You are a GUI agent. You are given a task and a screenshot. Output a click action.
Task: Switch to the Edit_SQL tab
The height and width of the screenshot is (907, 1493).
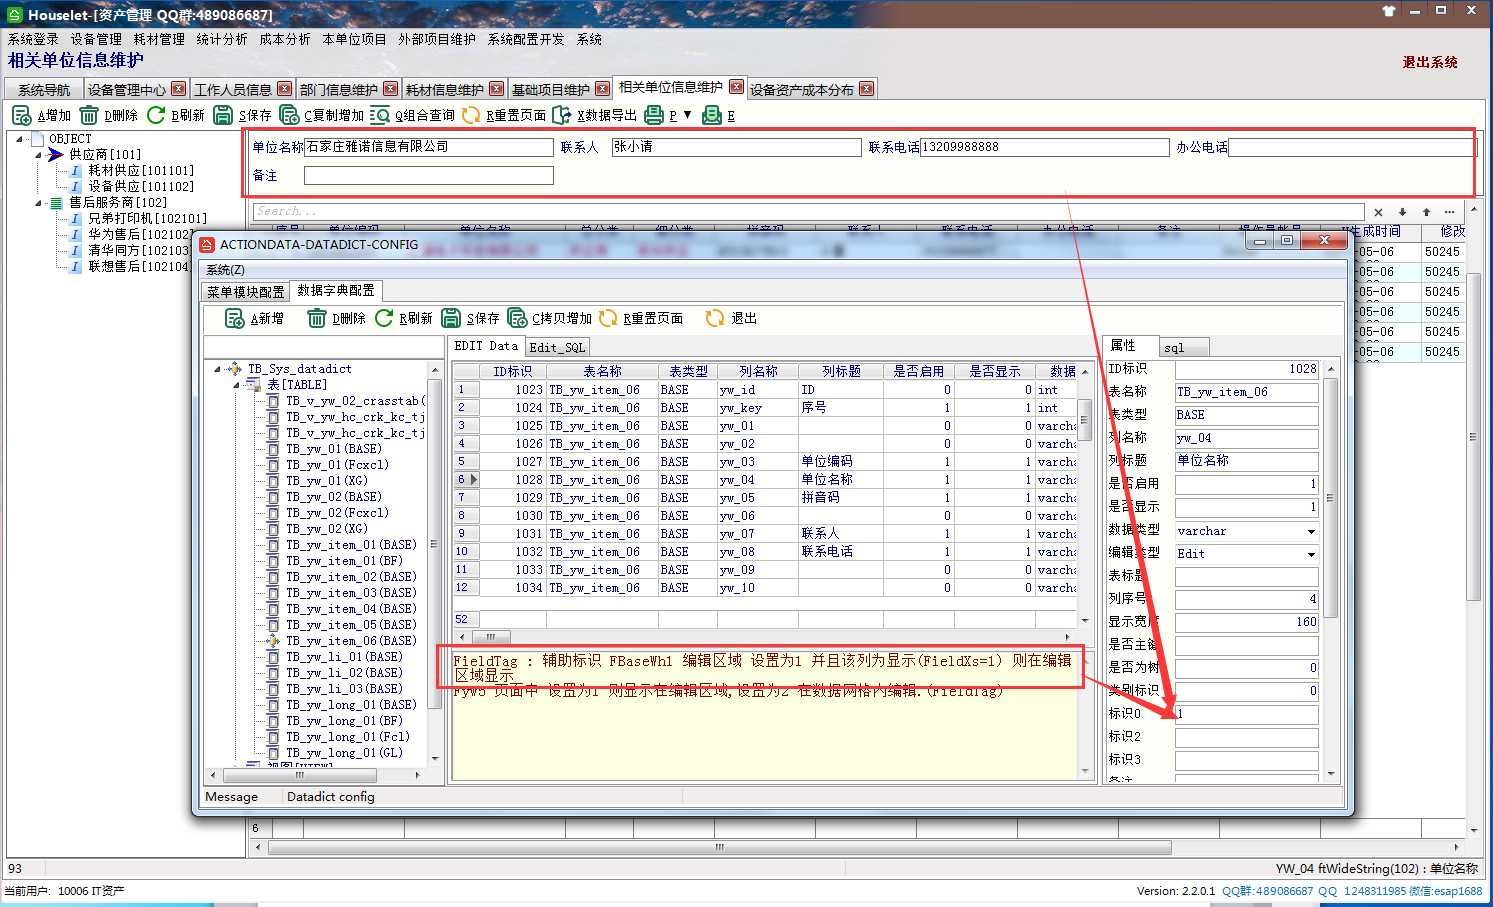[x=557, y=347]
